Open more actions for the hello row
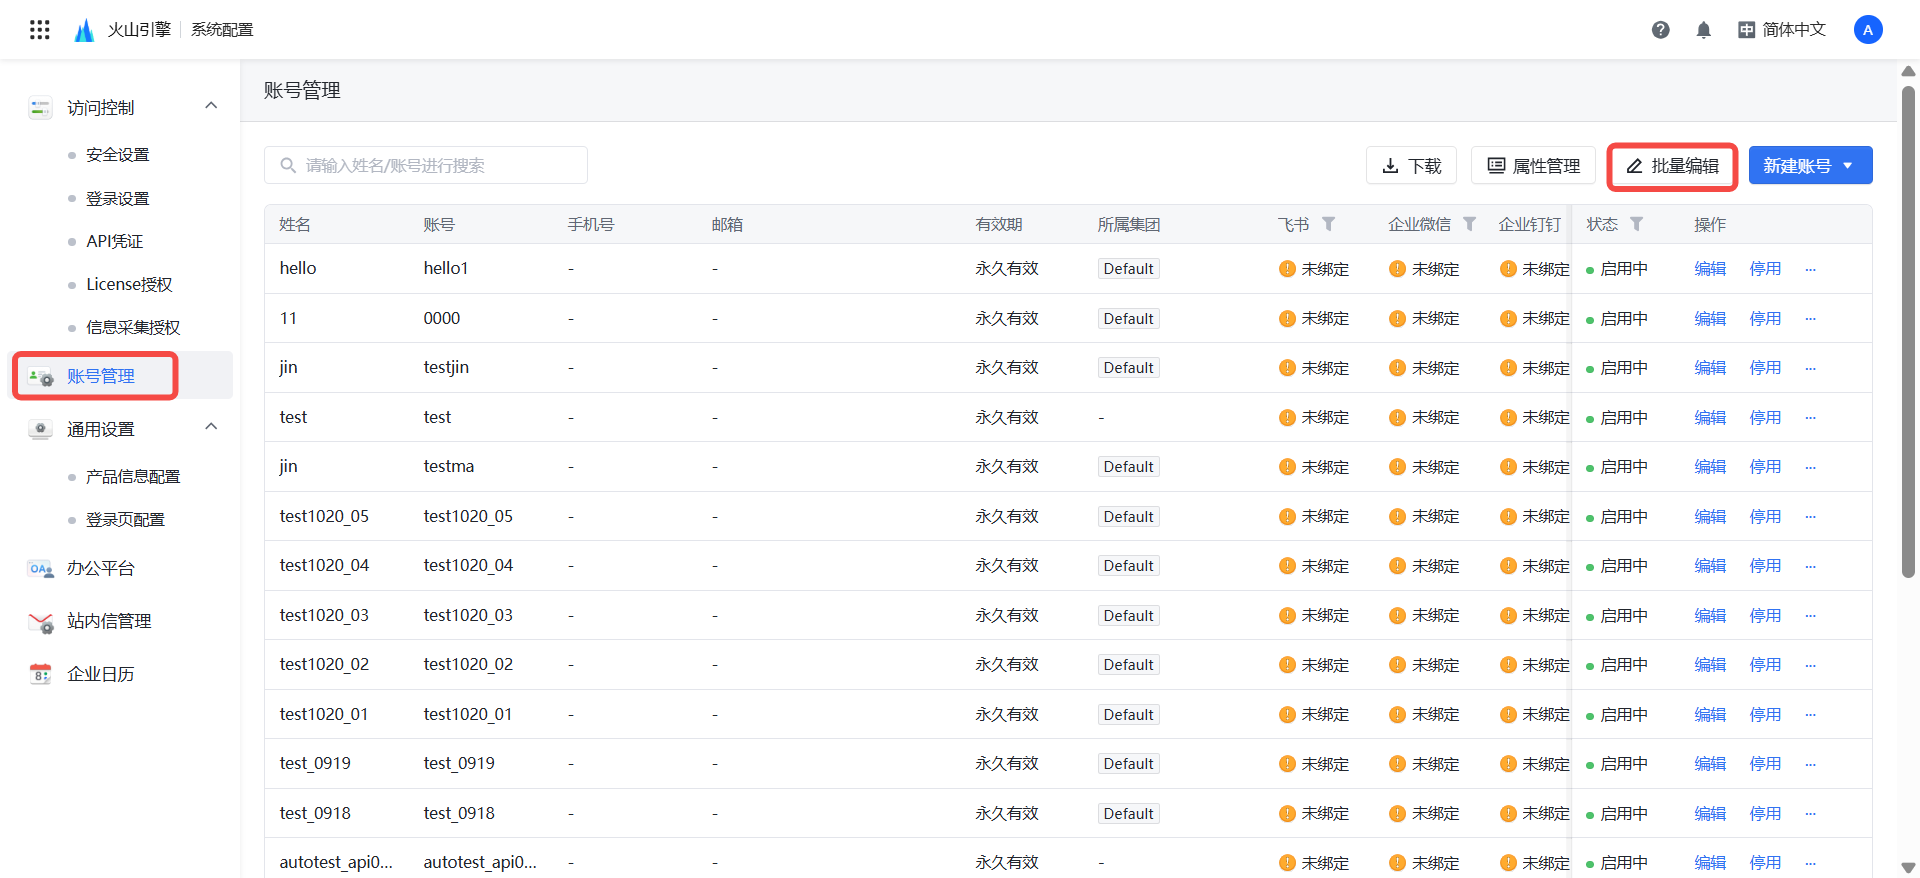1920x878 pixels. click(x=1810, y=269)
